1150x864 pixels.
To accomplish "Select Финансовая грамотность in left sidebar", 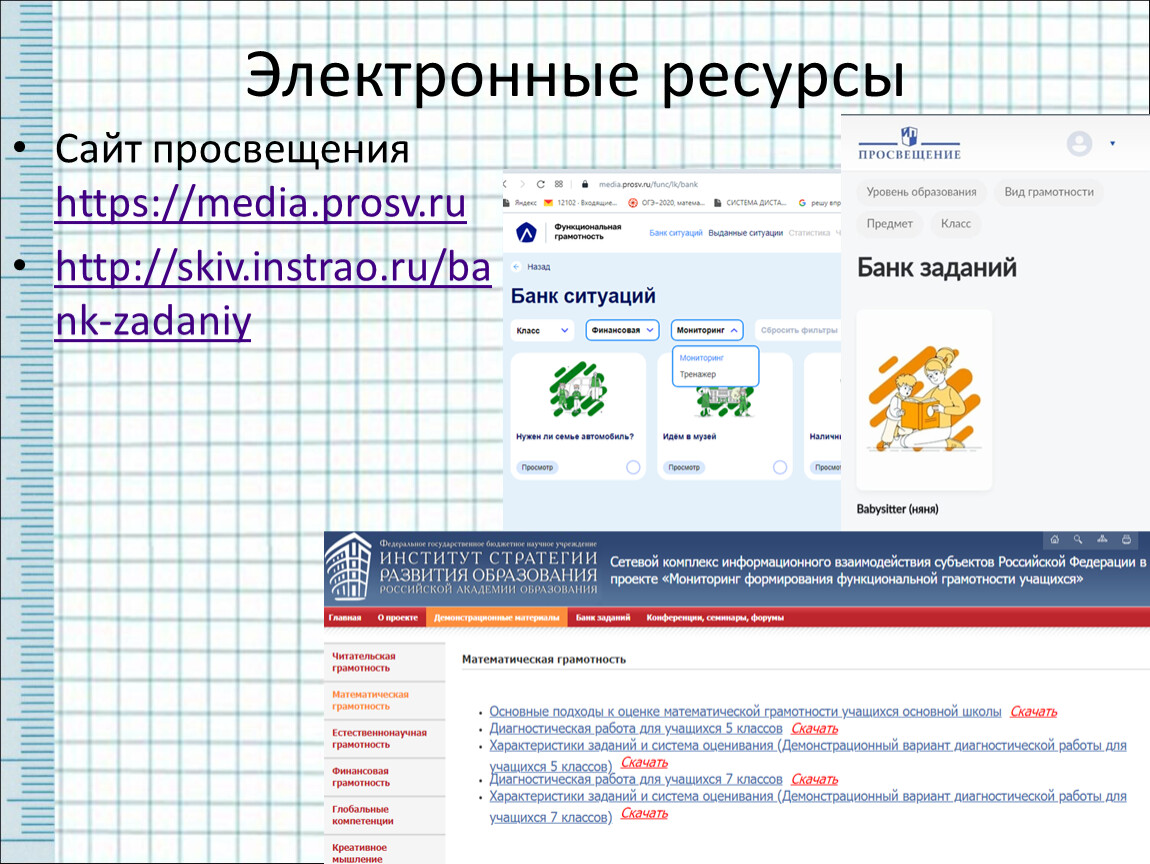I will (x=361, y=777).
